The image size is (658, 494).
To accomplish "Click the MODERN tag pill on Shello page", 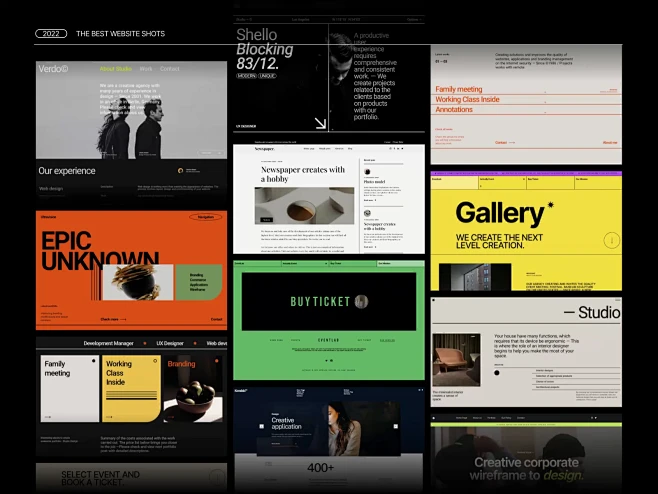I will [246, 75].
